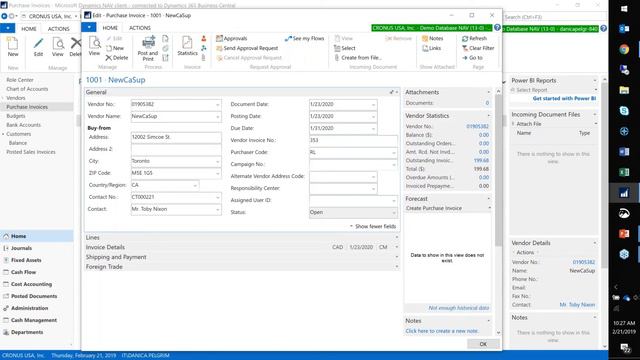
Task: Click Go to in Page group
Action: [x=472, y=58]
